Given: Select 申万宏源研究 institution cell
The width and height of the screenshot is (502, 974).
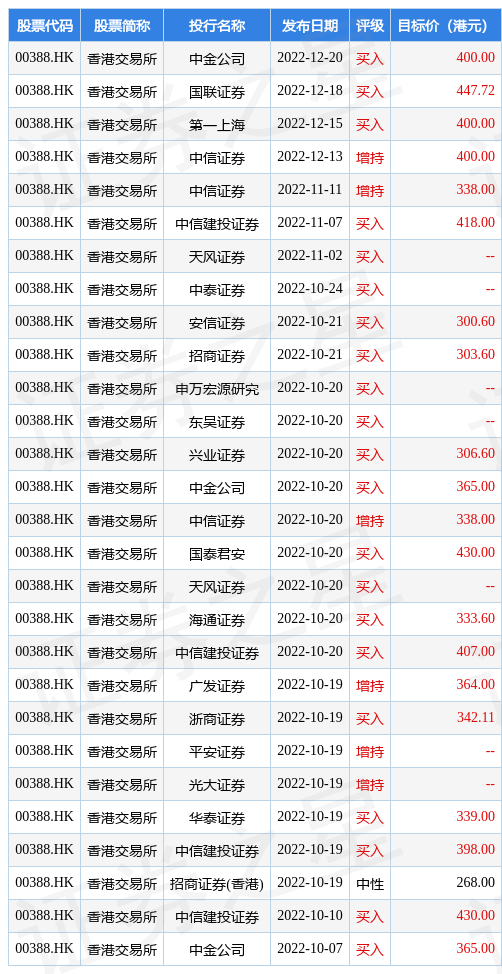Looking at the screenshot, I should (217, 388).
